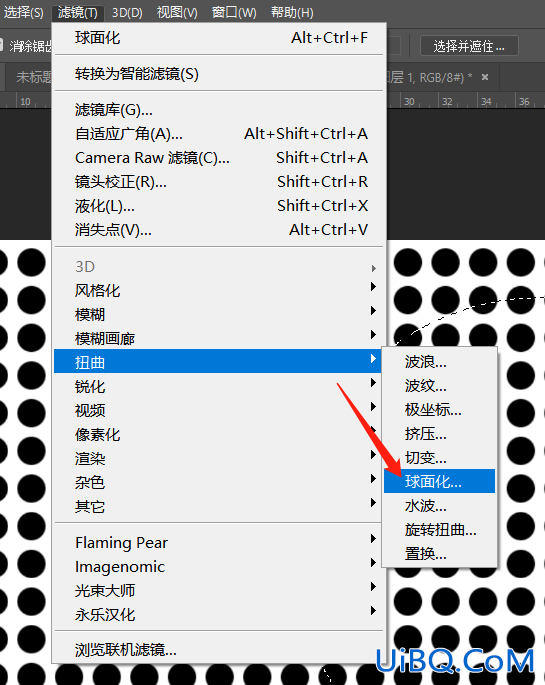Open the 帮助(H) menu
Viewport: 545px width, 685px height.
tap(292, 12)
